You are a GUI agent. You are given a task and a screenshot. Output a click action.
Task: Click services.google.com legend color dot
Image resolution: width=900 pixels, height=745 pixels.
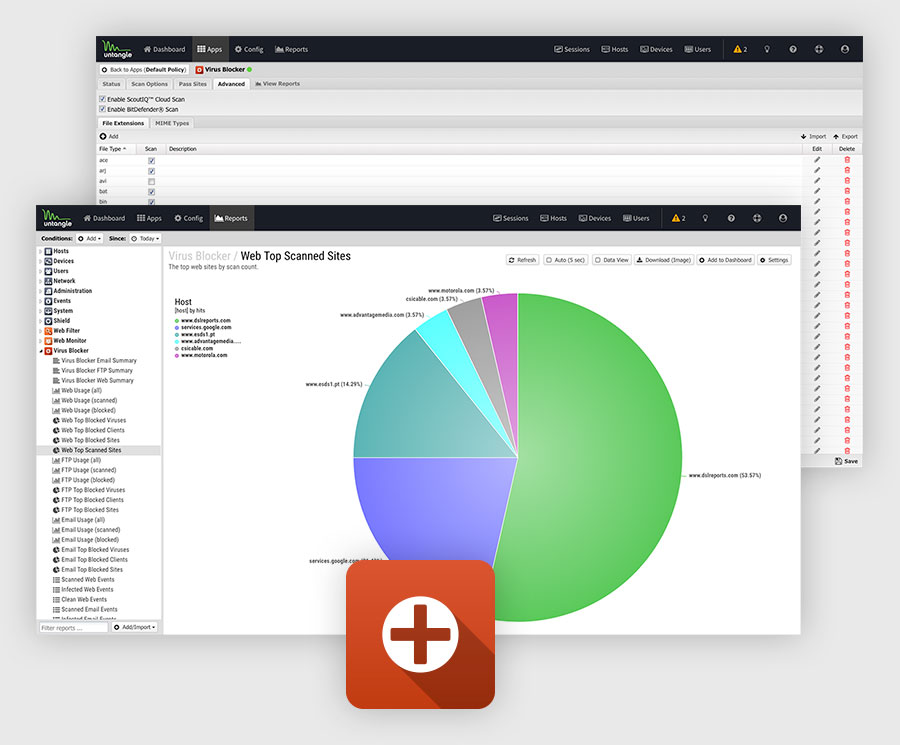pos(177,328)
